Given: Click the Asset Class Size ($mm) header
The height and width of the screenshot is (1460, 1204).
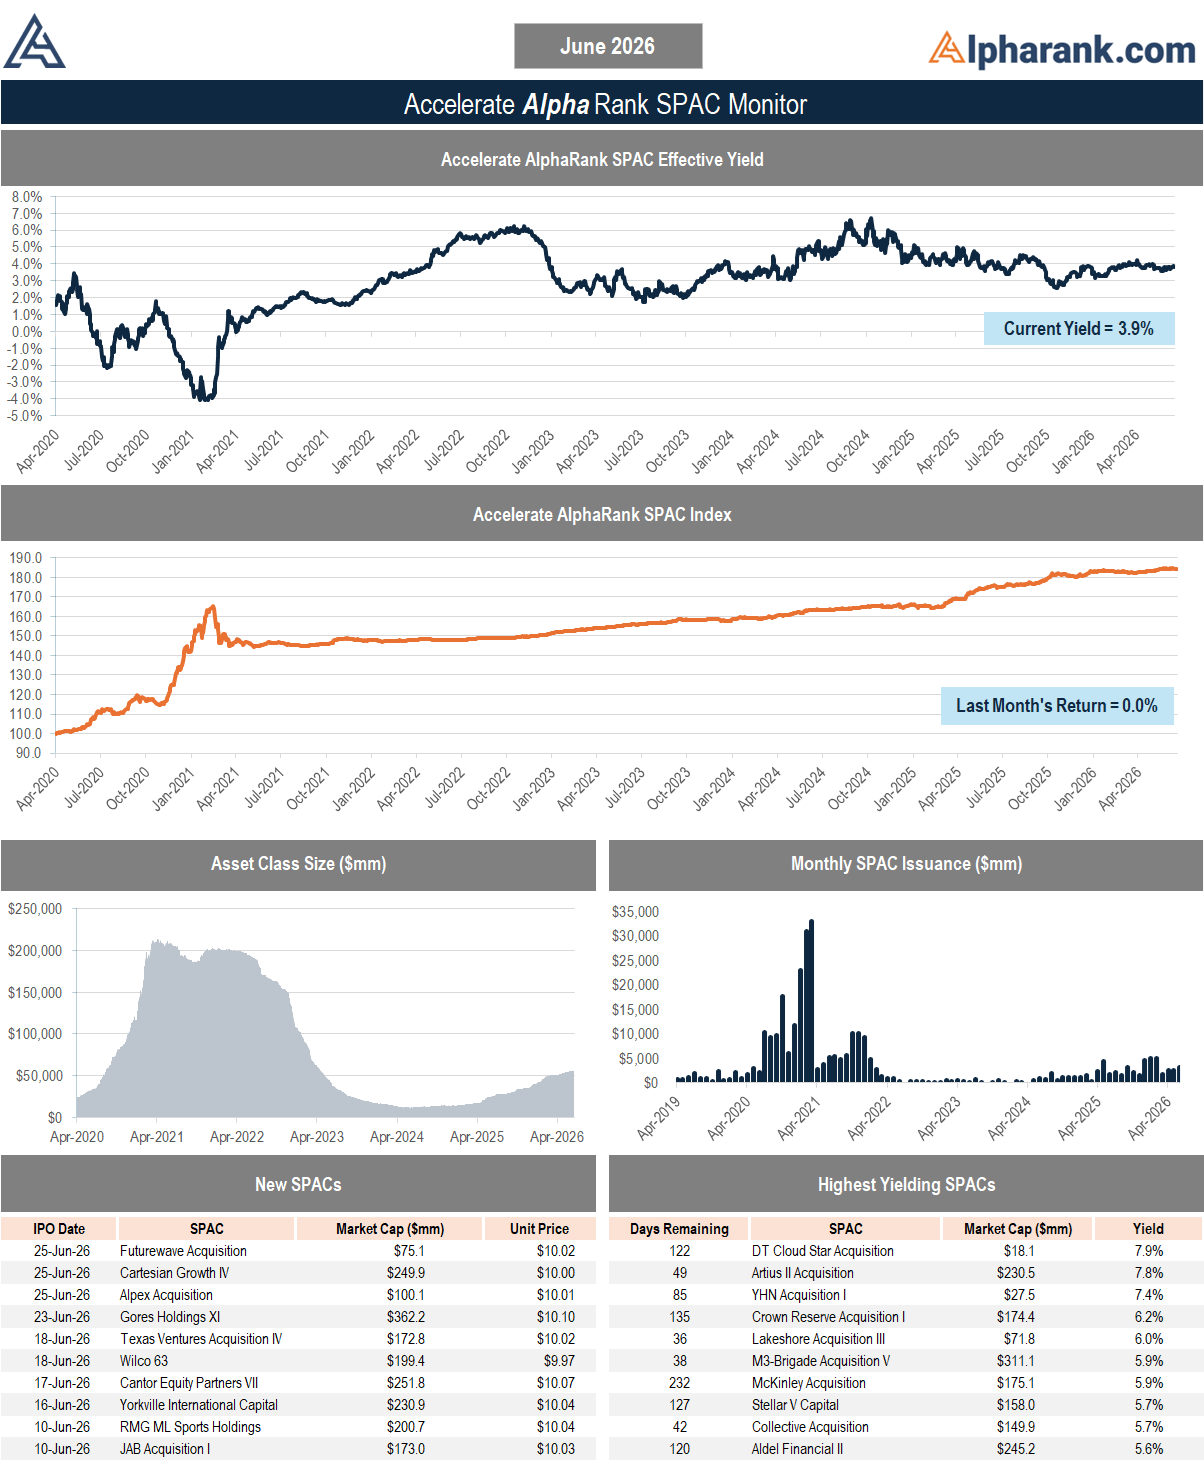Looking at the screenshot, I should [298, 864].
